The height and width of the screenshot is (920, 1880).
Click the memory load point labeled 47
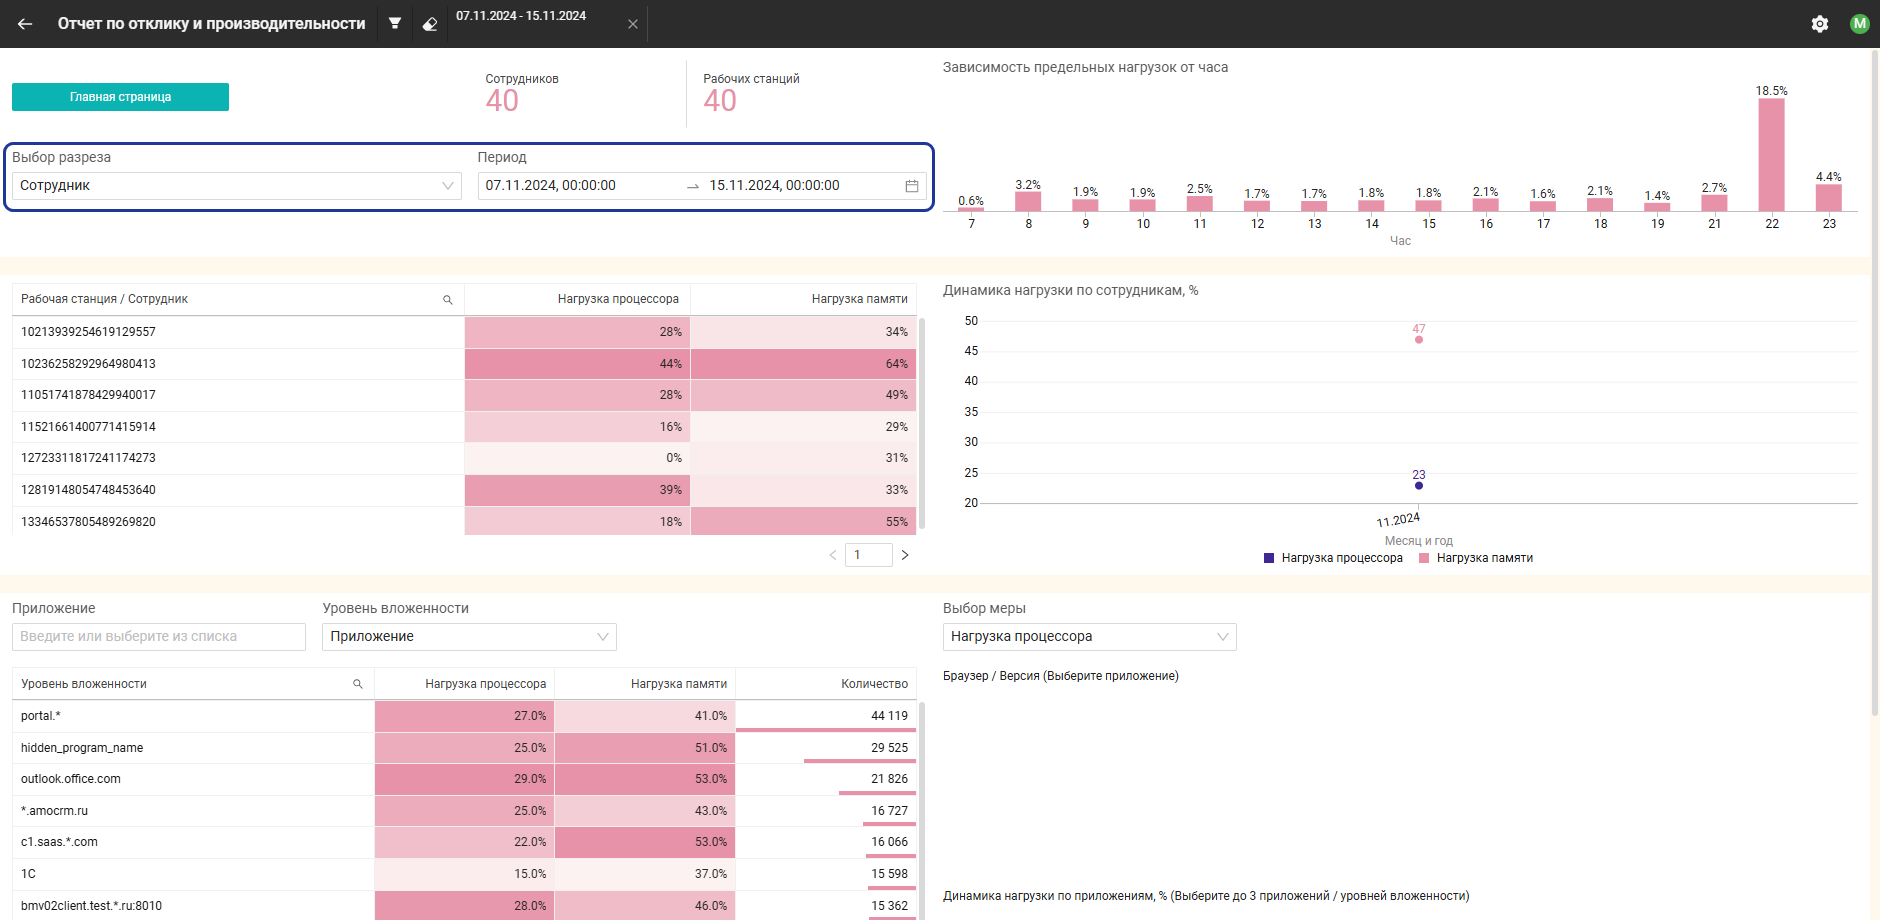pos(1419,340)
